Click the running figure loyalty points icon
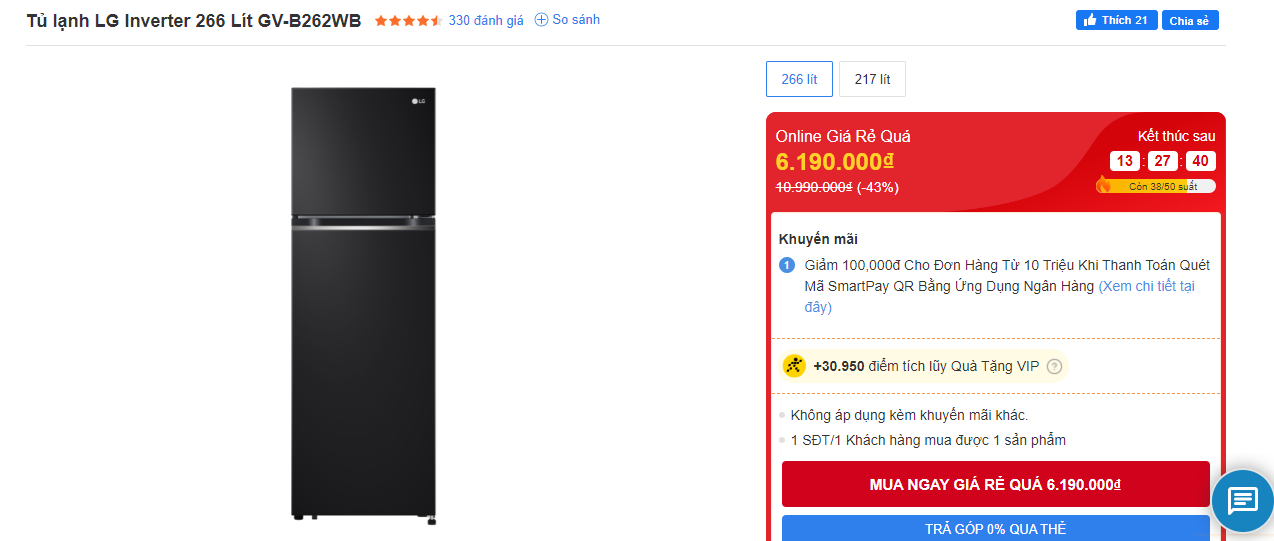The image size is (1274, 541). coord(794,366)
